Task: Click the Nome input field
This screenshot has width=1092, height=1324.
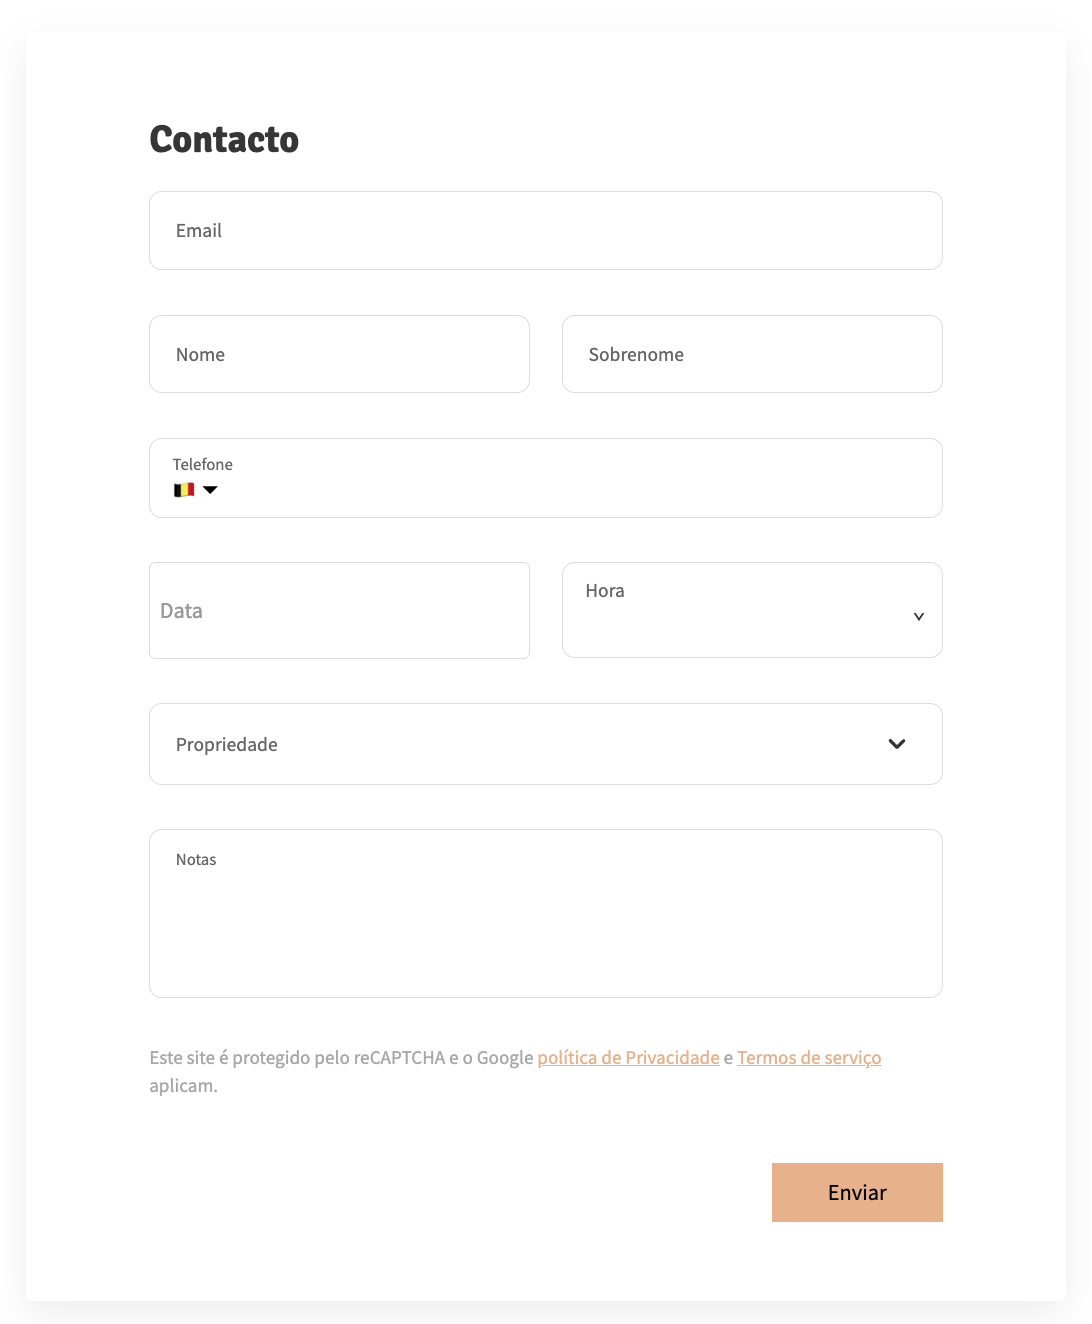Action: 339,354
